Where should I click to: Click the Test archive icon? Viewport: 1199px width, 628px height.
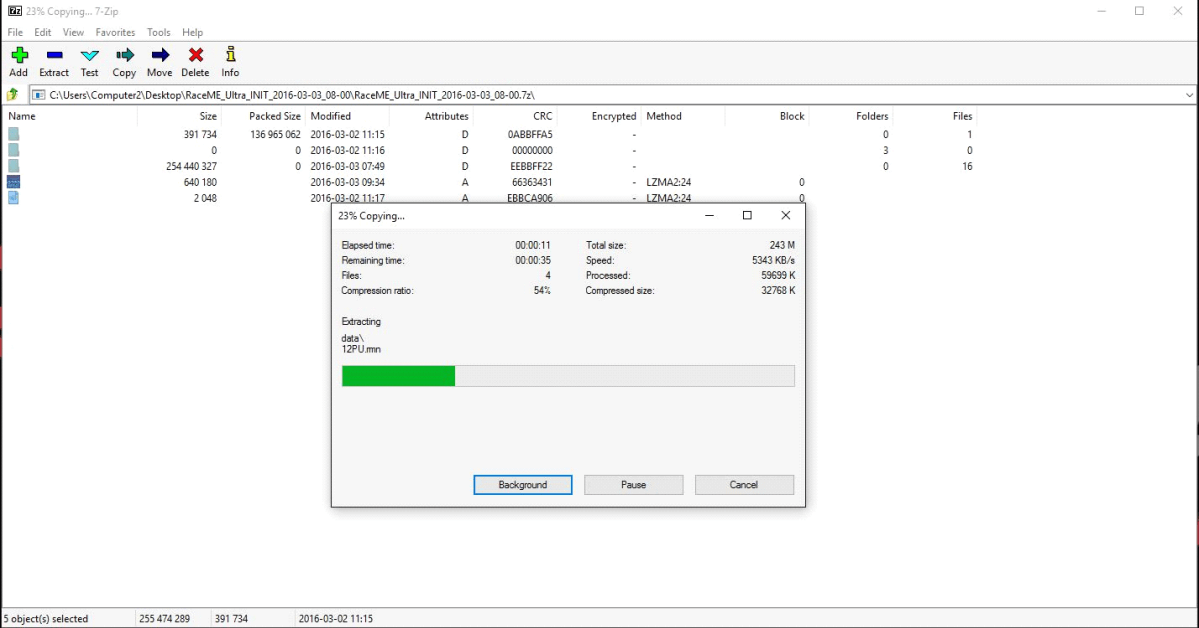[x=89, y=61]
